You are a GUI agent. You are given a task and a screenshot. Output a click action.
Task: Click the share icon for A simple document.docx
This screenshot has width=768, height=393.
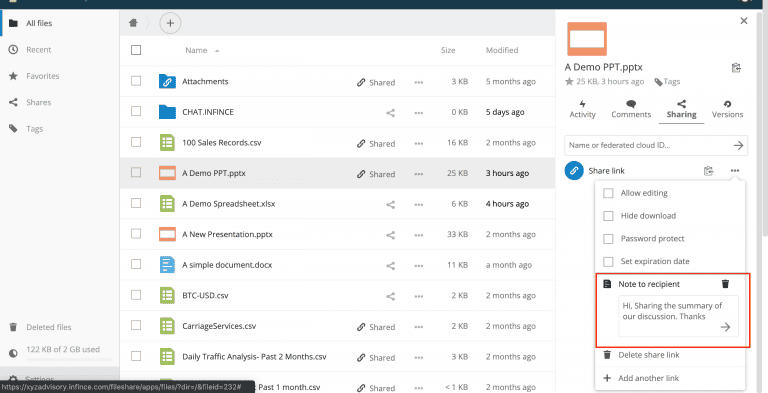click(x=390, y=266)
